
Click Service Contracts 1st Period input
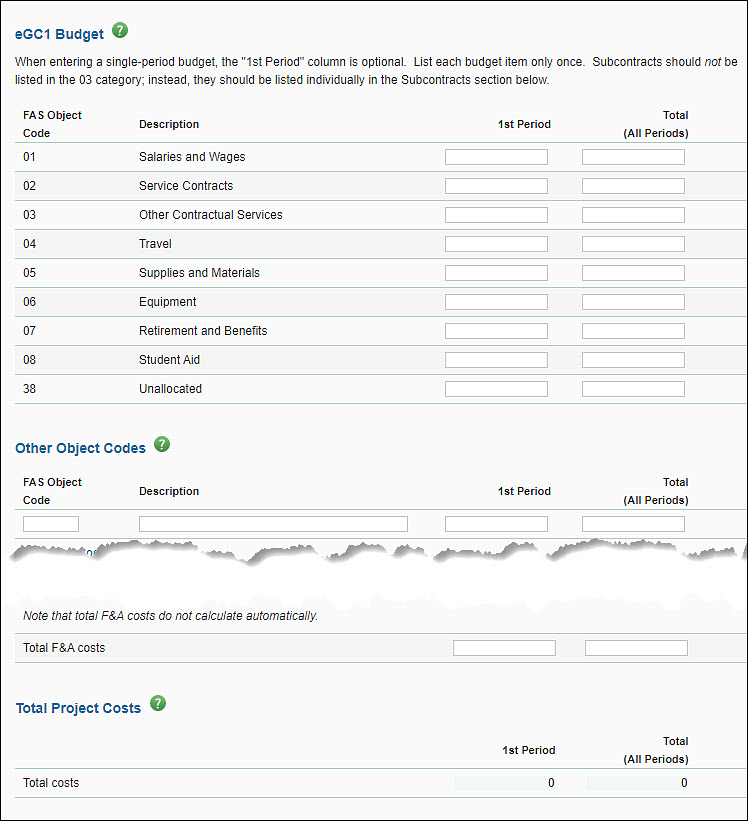point(496,186)
